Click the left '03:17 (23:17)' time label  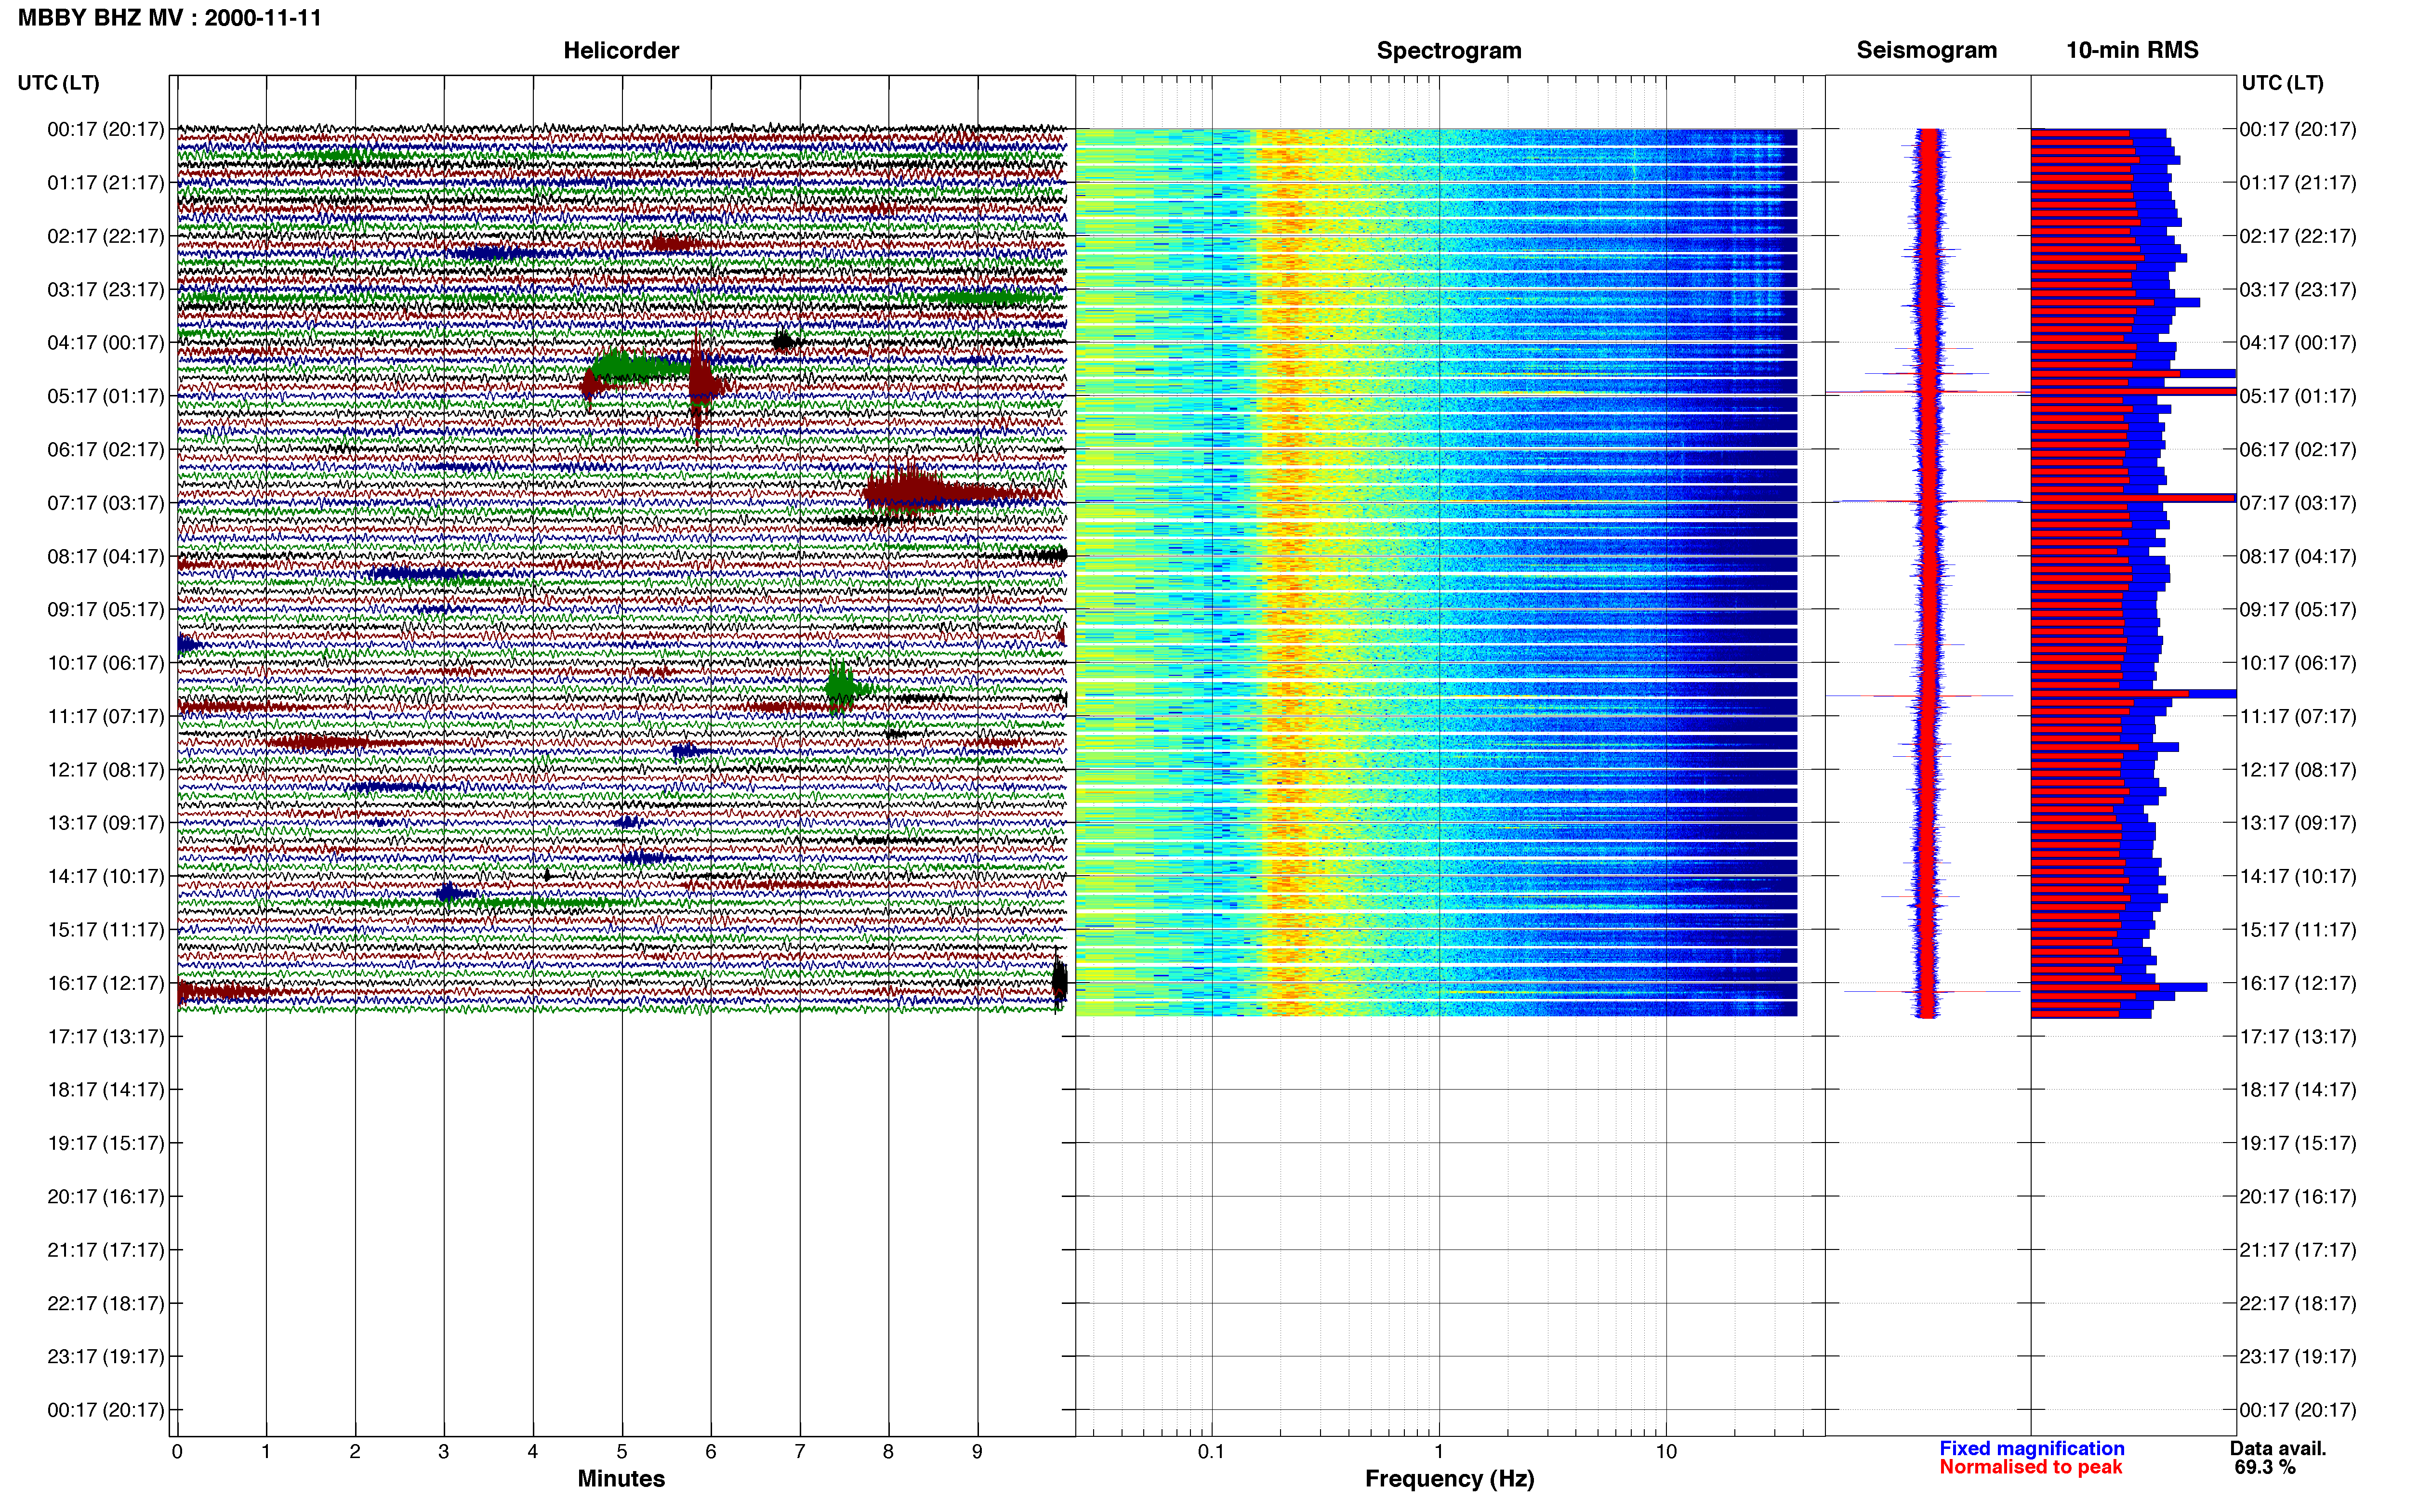106,290
